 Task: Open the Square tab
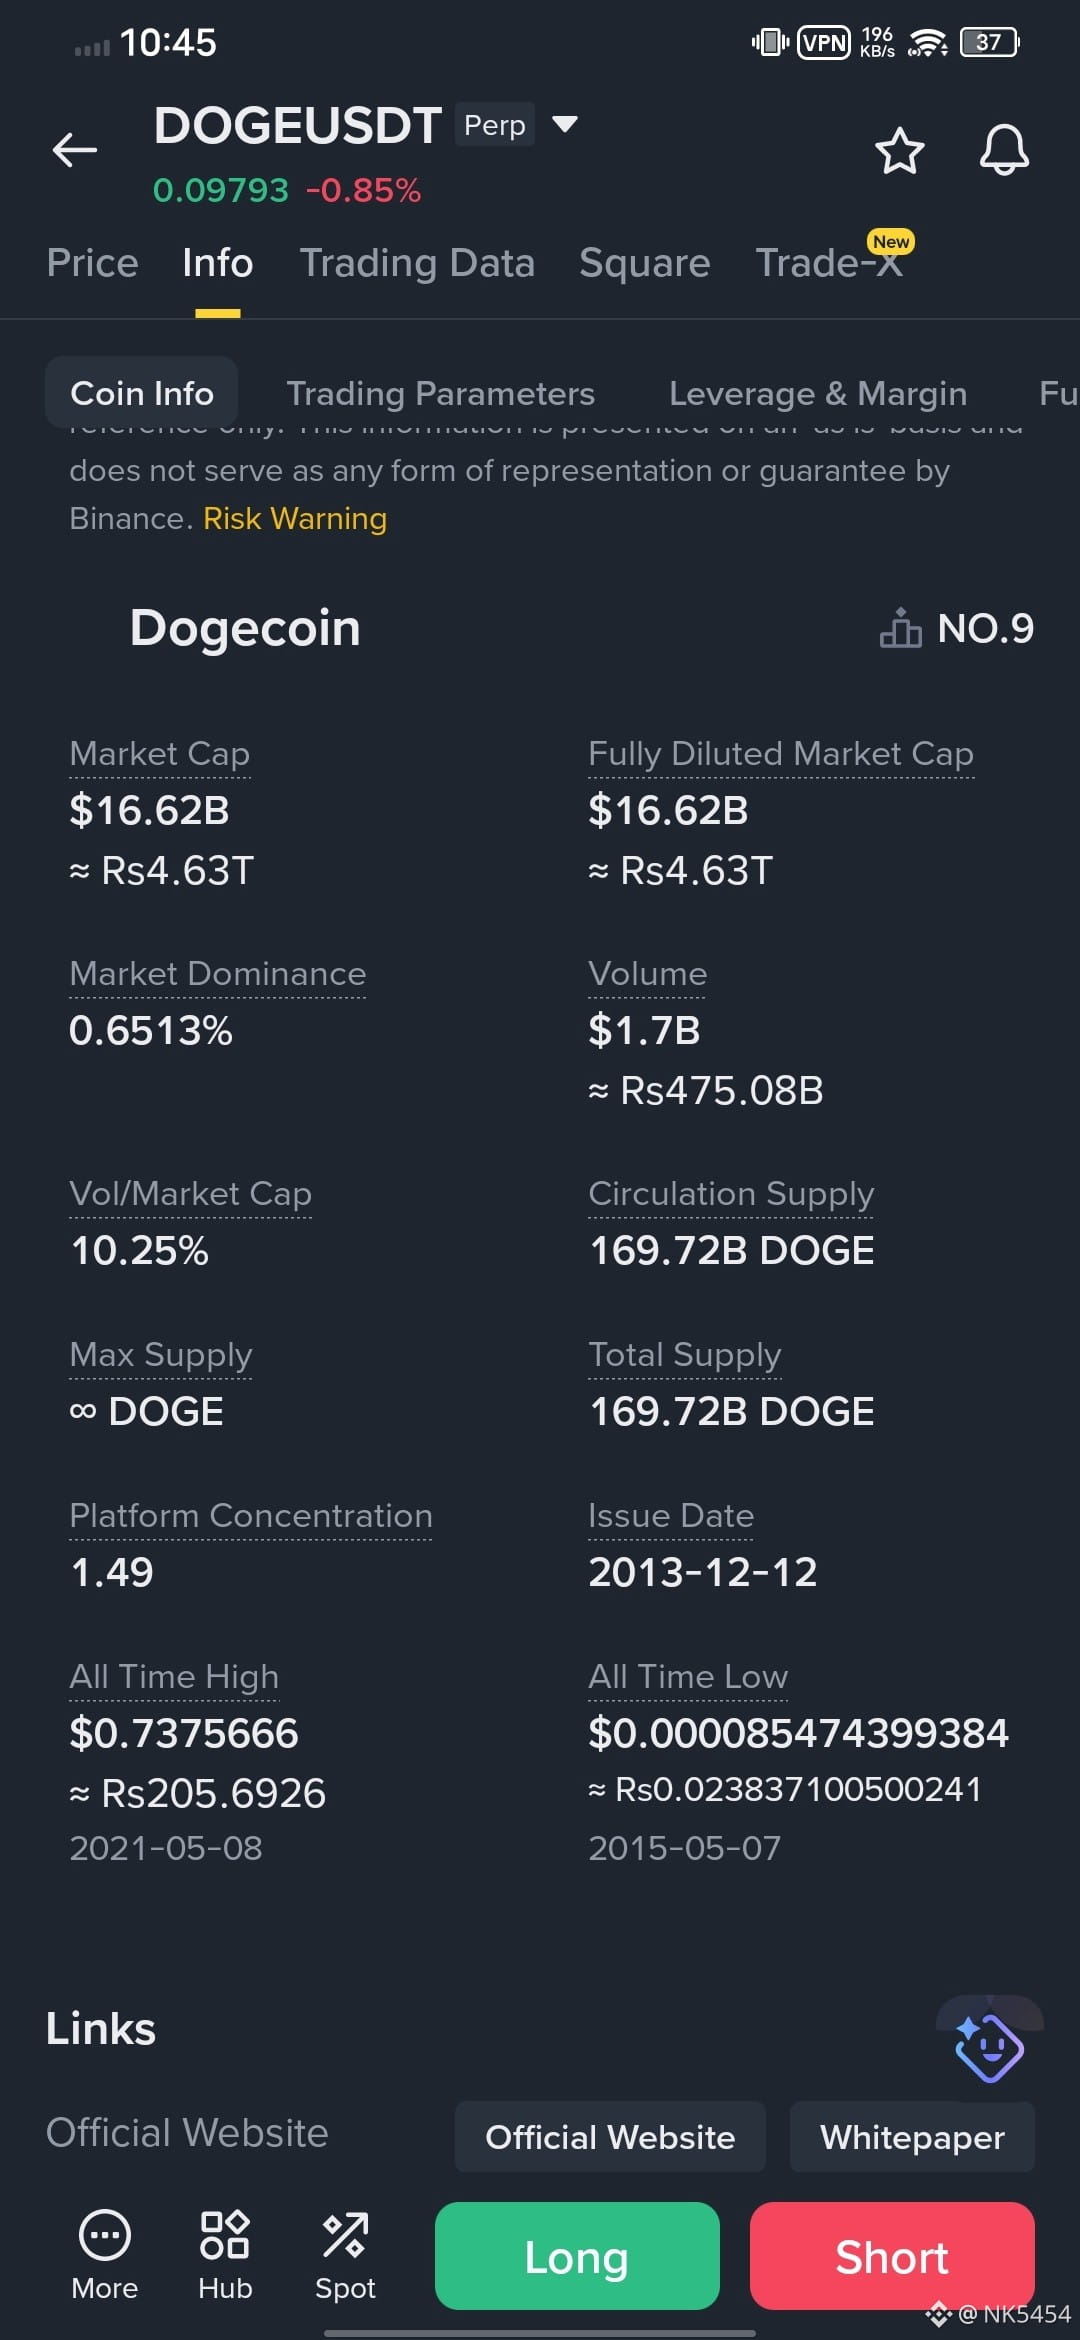[644, 263]
